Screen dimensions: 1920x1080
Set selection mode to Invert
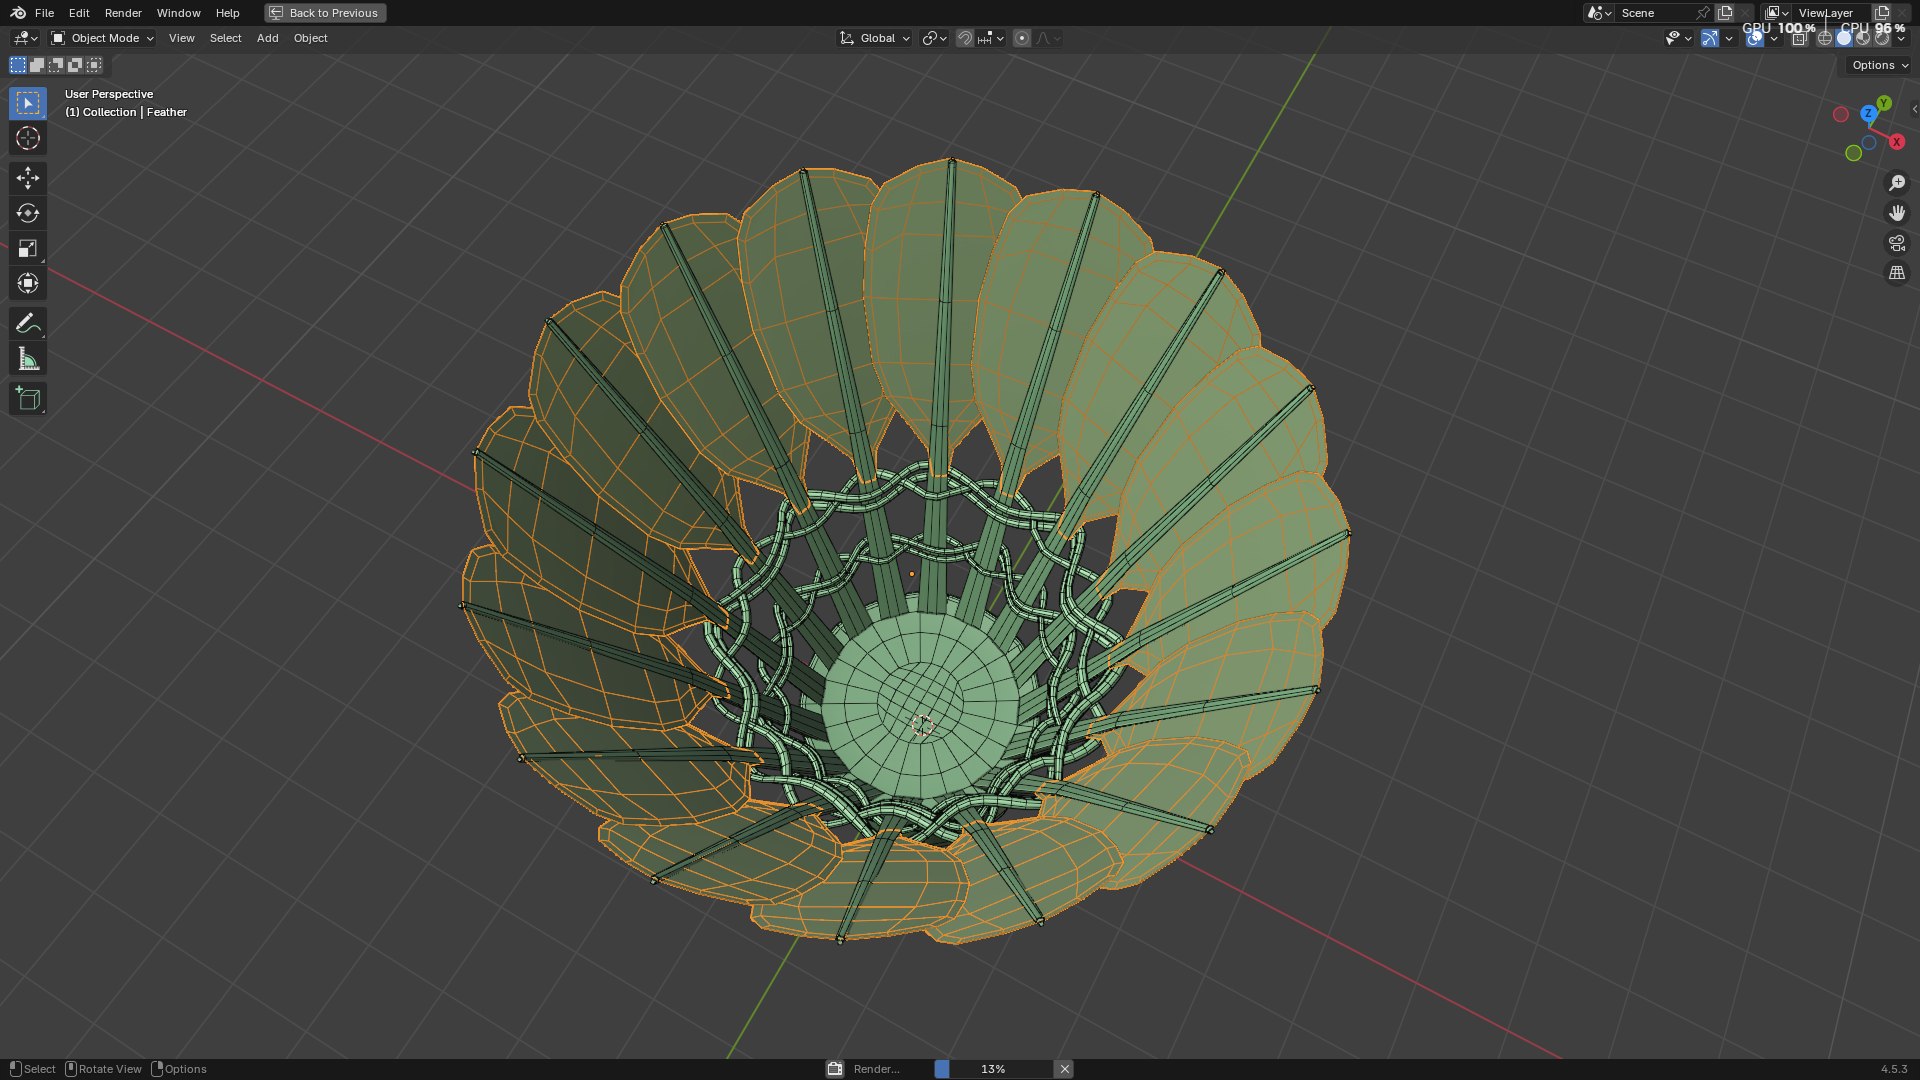pos(75,65)
